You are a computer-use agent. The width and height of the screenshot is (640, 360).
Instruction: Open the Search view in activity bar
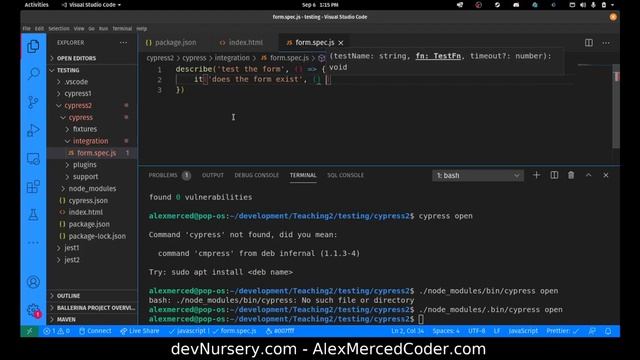[x=33, y=74]
